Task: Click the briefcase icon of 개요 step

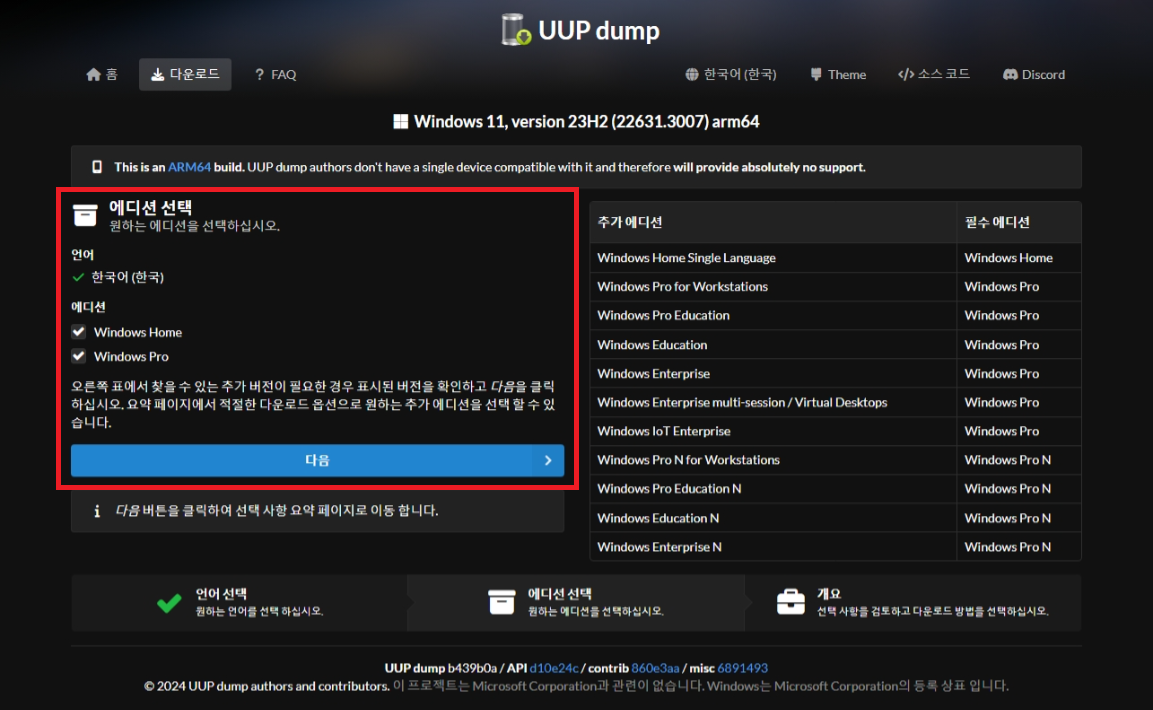Action: click(790, 601)
